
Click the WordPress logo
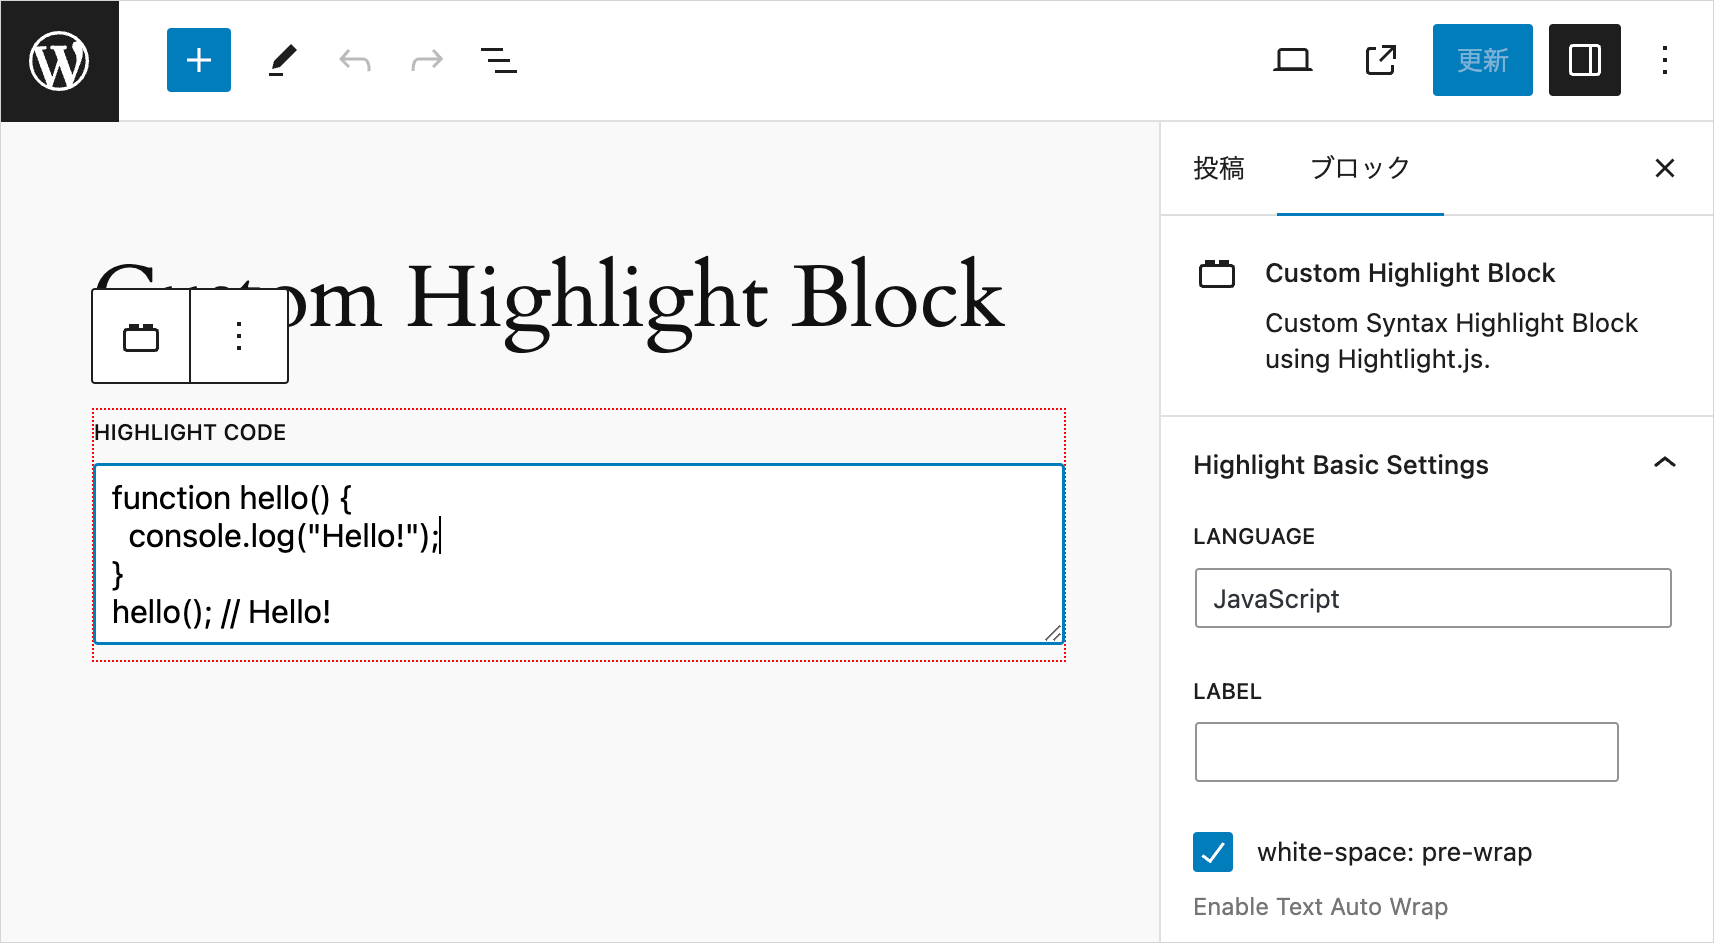point(59,61)
